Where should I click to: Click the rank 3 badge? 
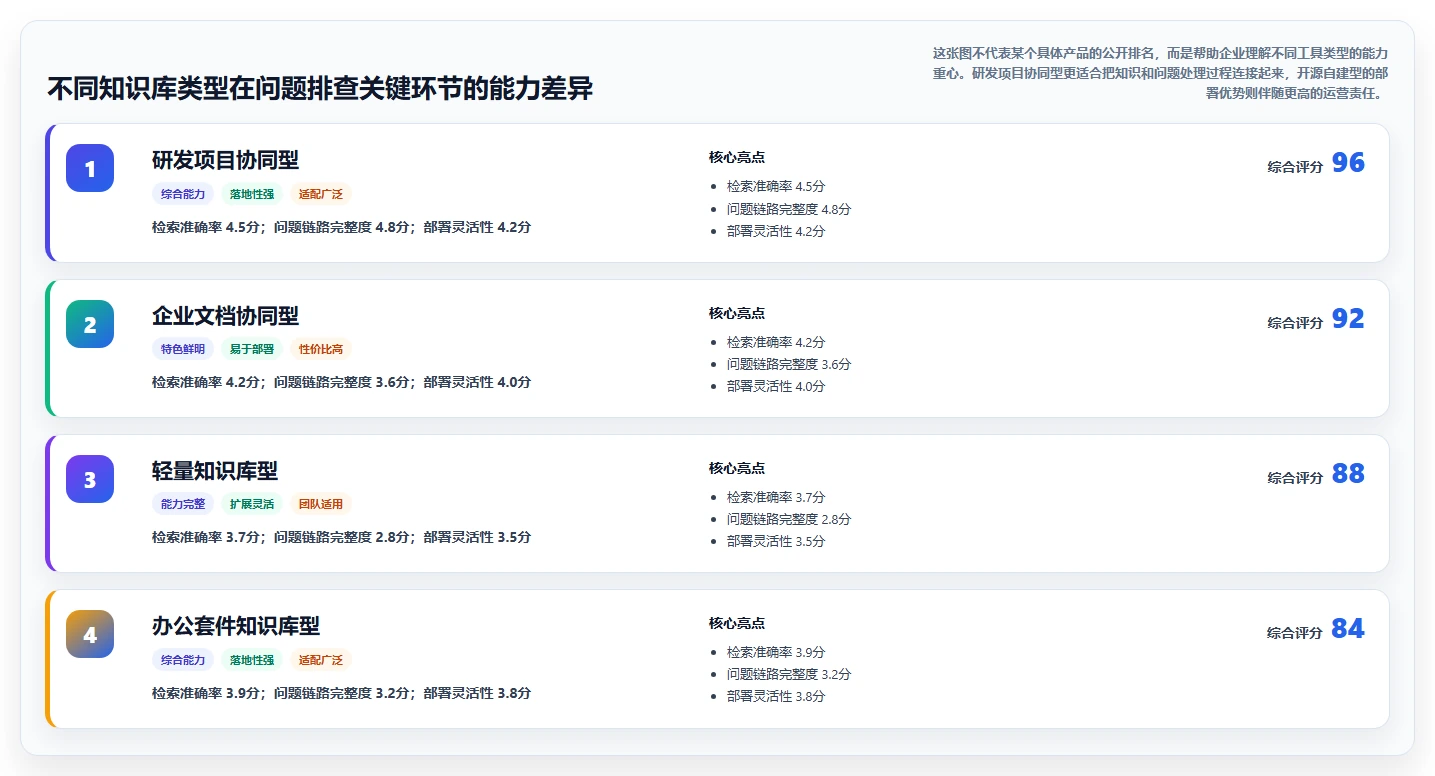tap(90, 479)
